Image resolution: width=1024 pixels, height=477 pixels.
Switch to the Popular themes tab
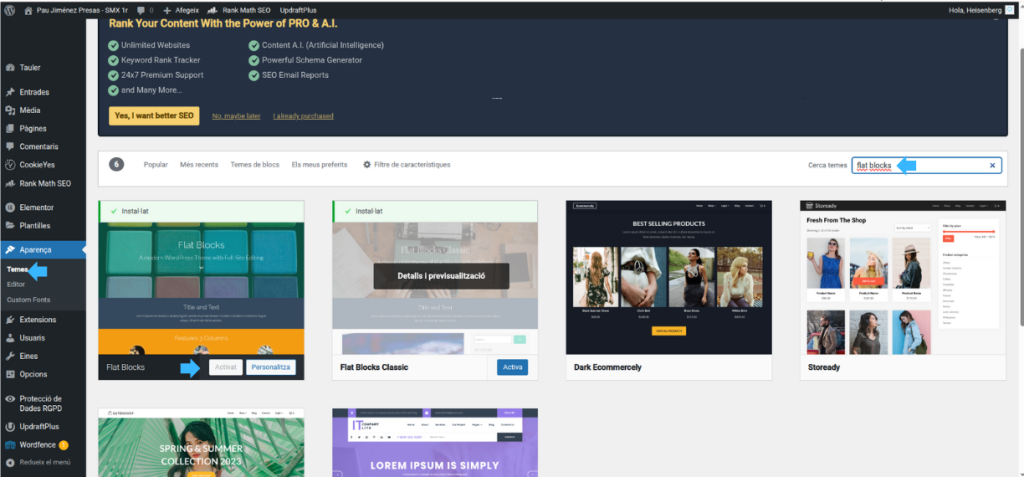click(155, 164)
